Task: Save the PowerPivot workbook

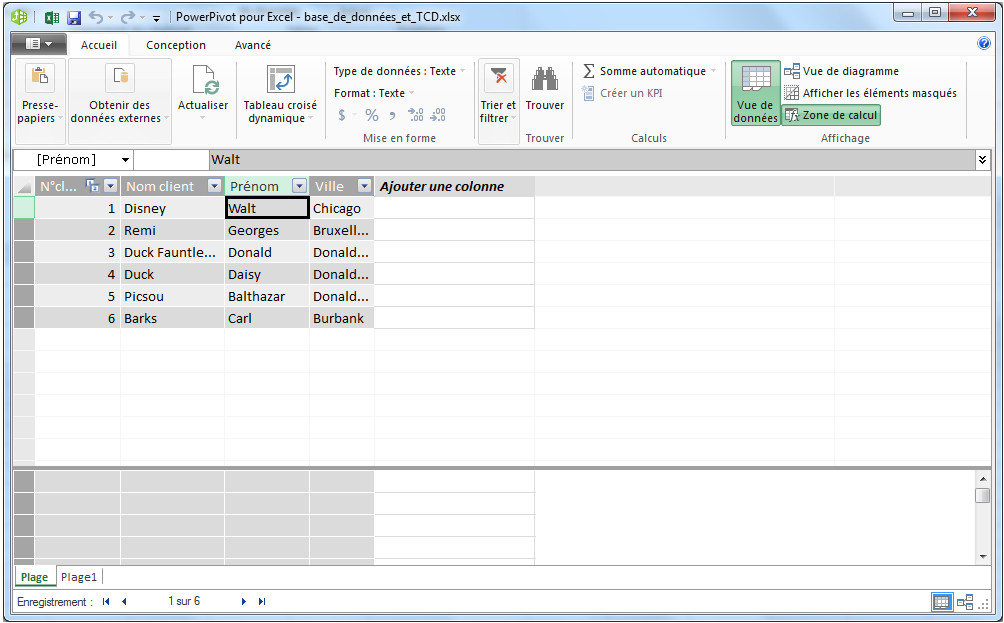Action: point(74,17)
